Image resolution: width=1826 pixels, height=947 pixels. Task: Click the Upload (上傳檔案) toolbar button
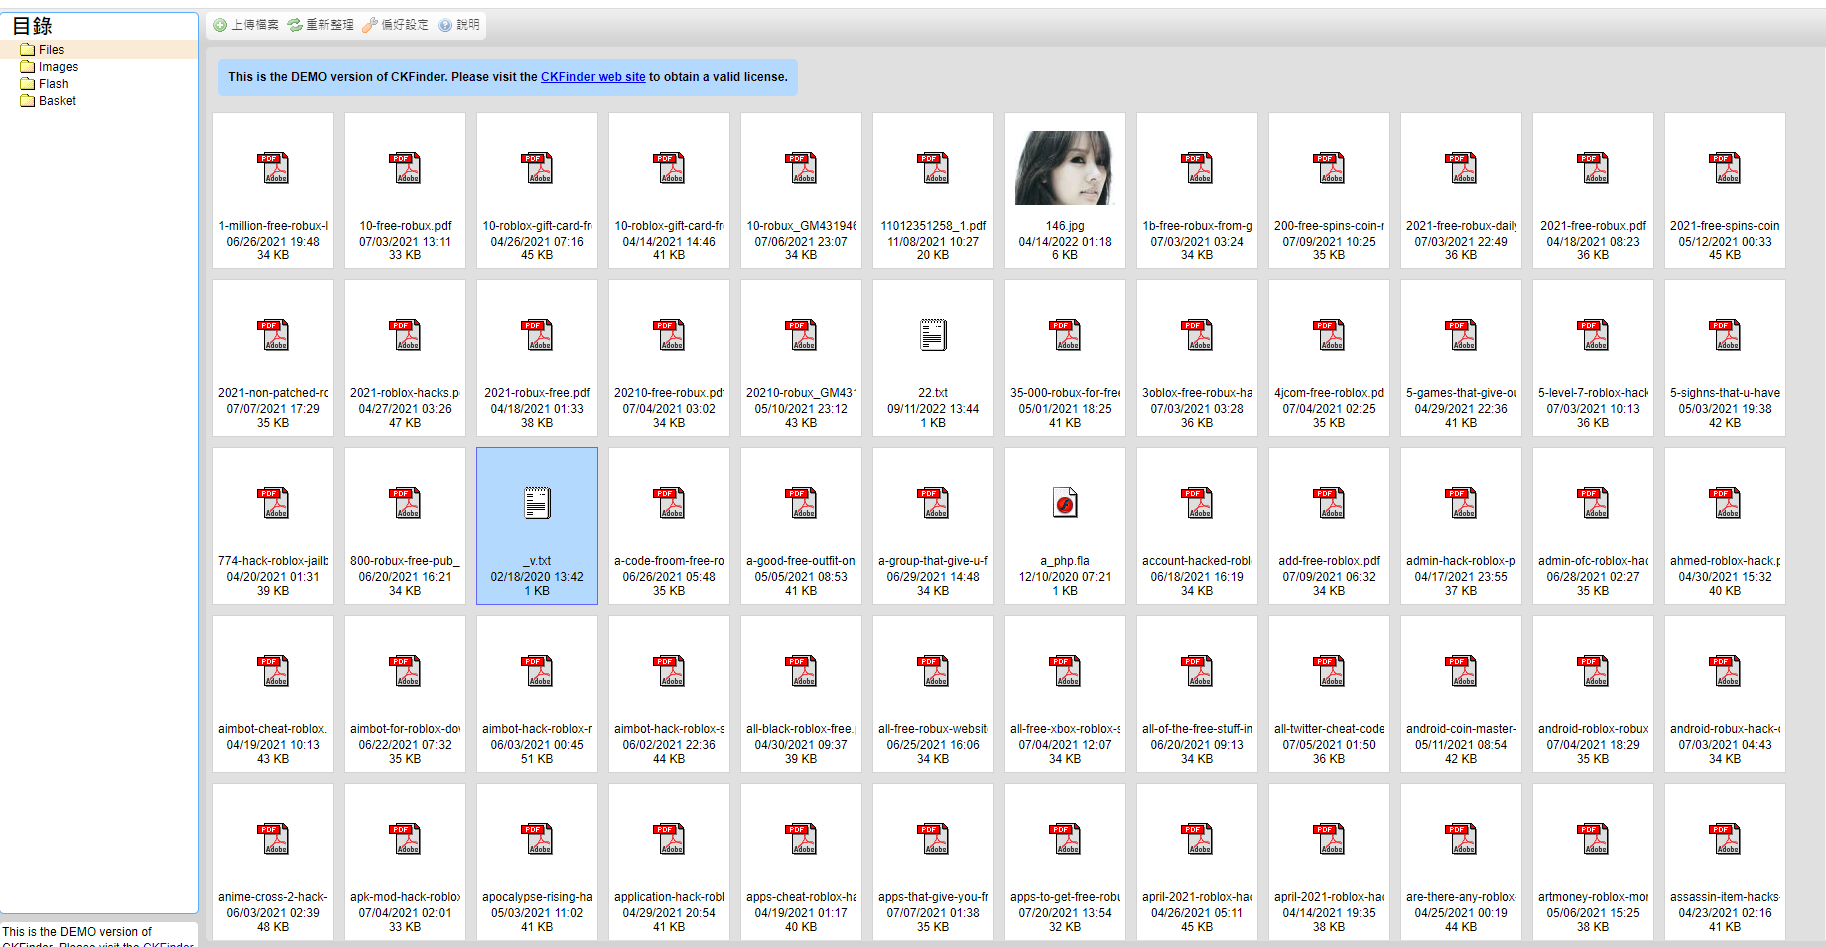click(x=246, y=25)
